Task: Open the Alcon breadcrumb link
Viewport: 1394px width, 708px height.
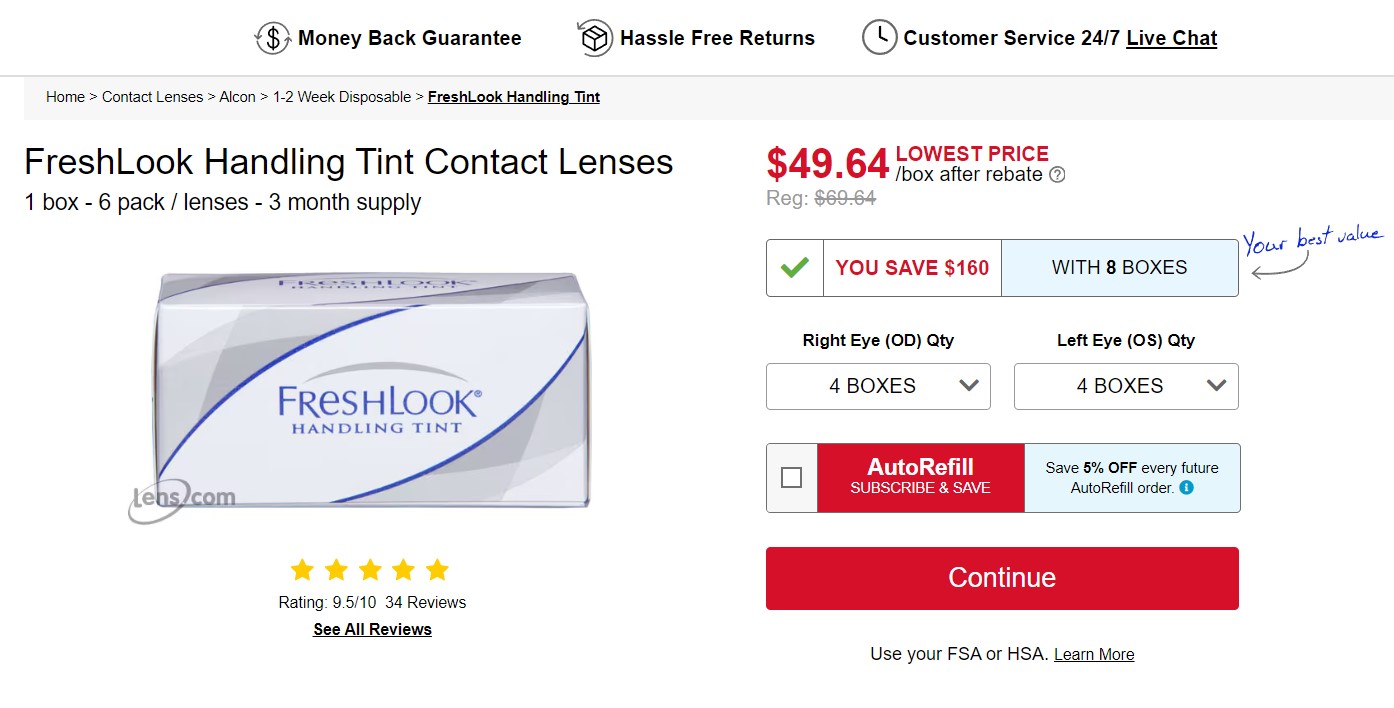Action: (237, 97)
